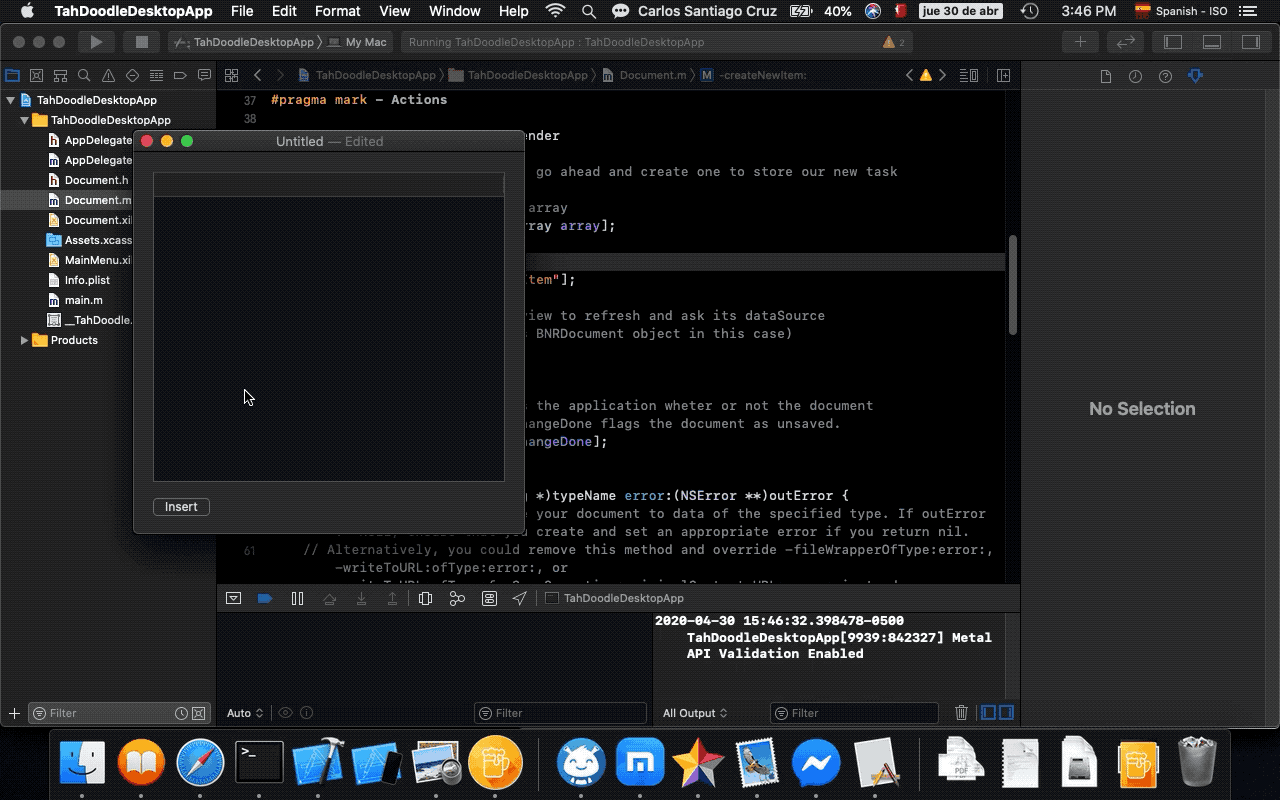Screen dimensions: 1280x800
Task: Open the Issue navigator warning icon
Action: point(109,75)
